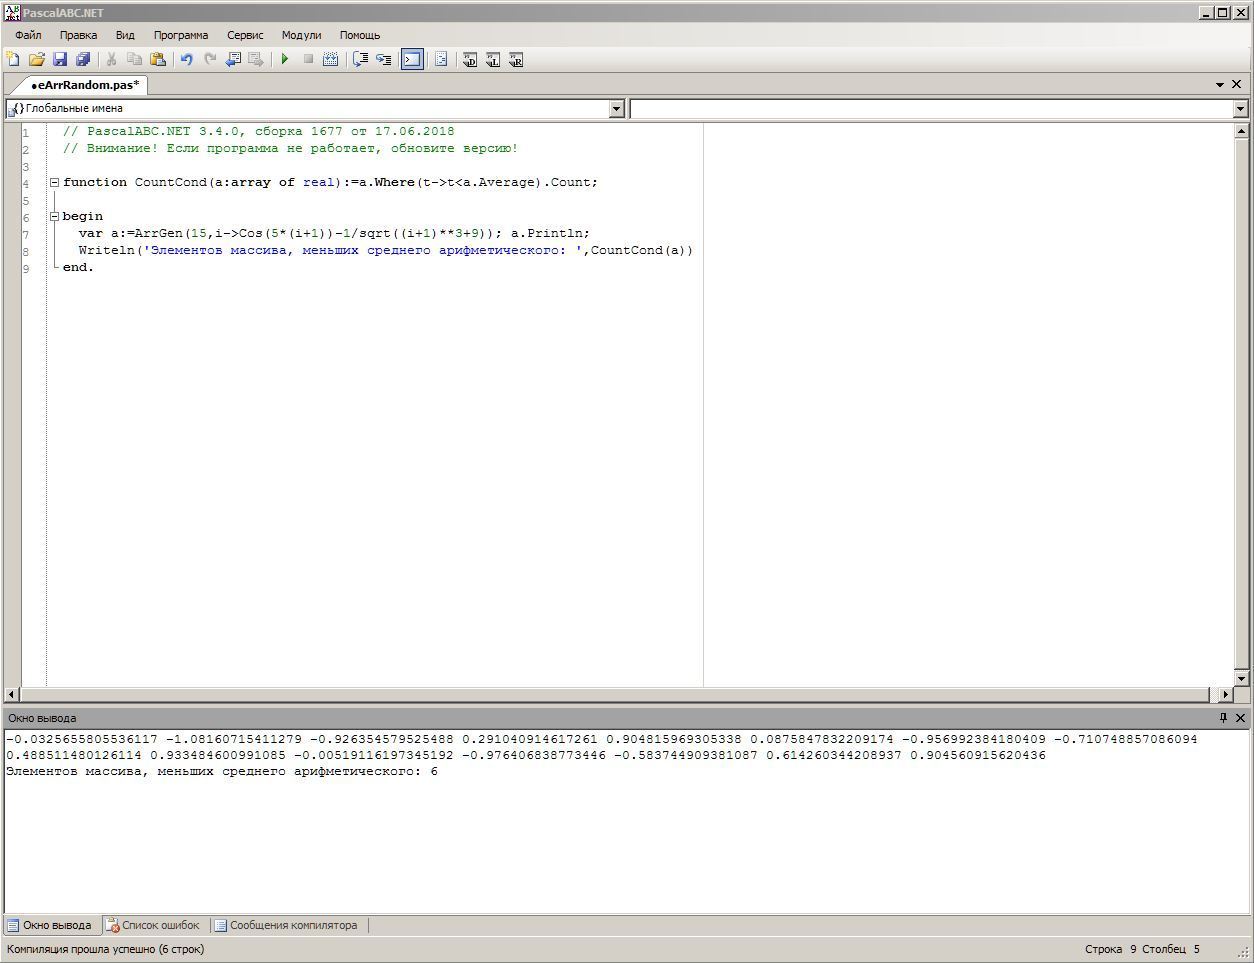Viewport: 1254px width, 963px height.
Task: Open the Сервис menu
Action: 245,35
